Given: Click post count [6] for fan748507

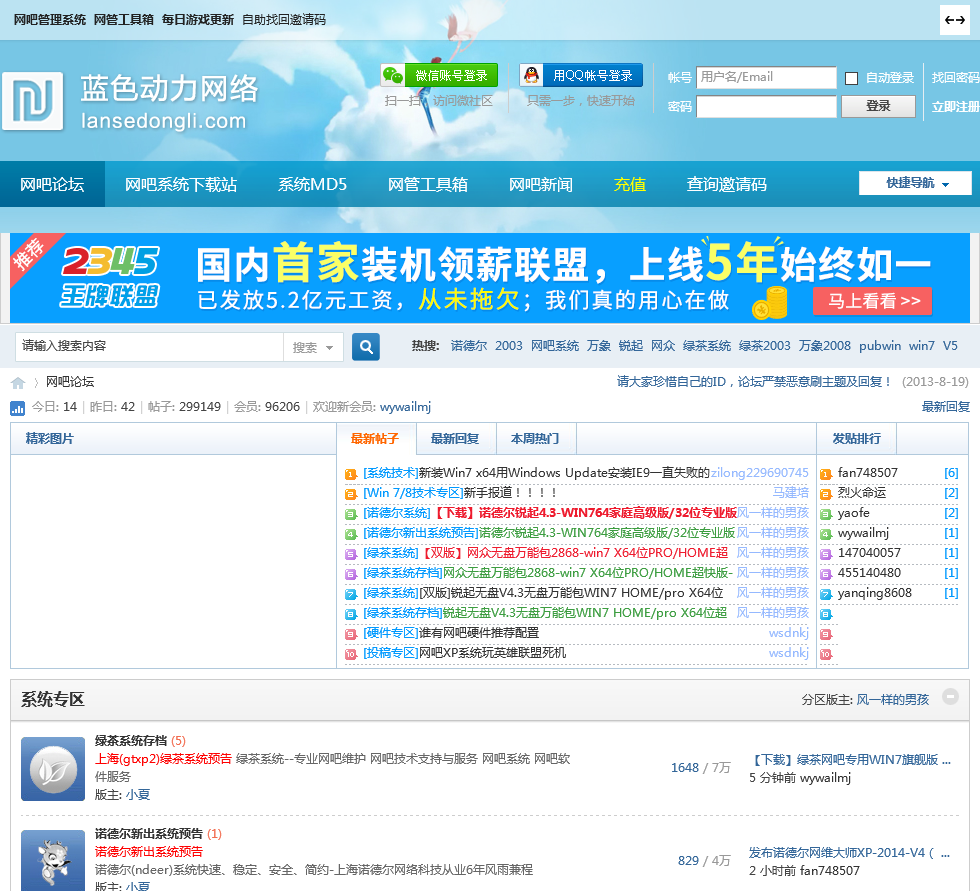Looking at the screenshot, I should pos(951,473).
